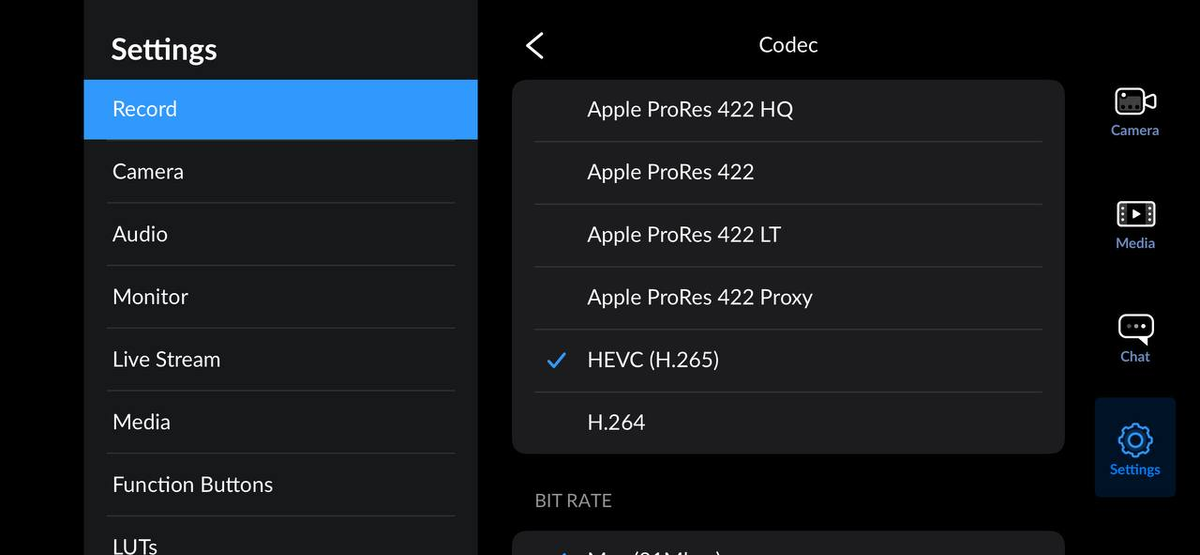Open the Media clips icon
The image size is (1200, 555).
(x=1135, y=214)
